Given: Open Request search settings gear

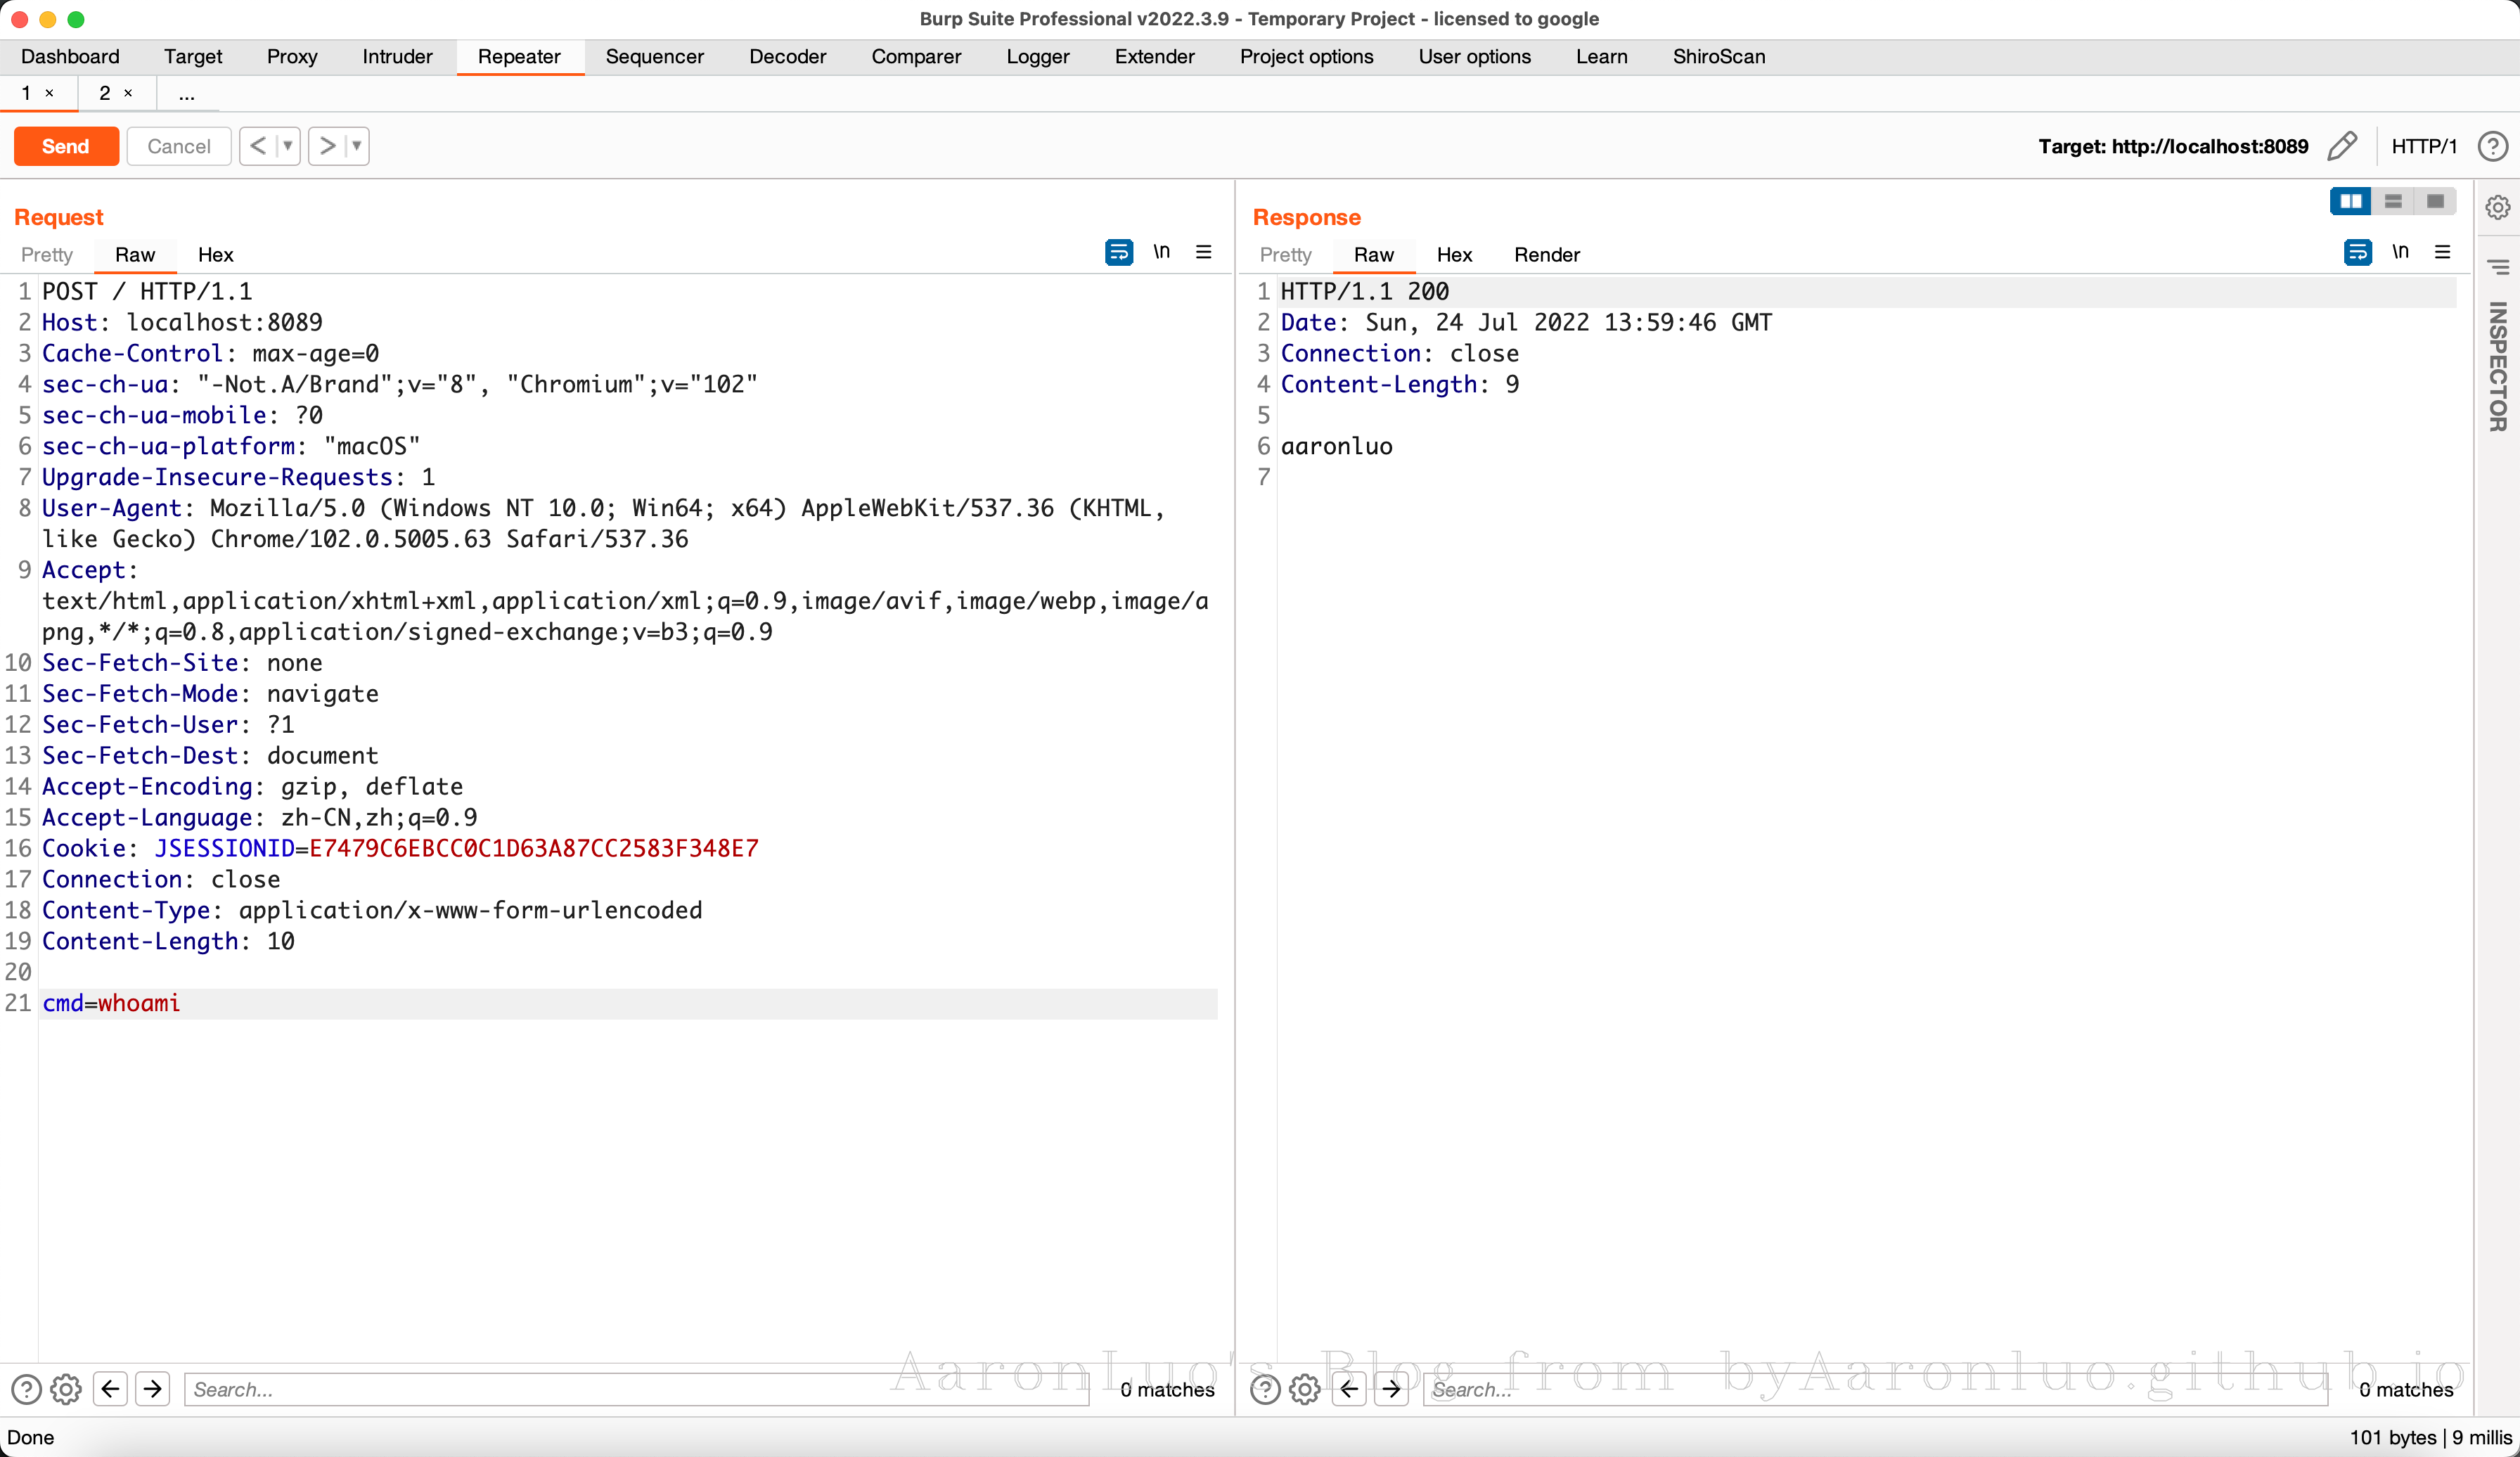Looking at the screenshot, I should pyautogui.click(x=66, y=1389).
